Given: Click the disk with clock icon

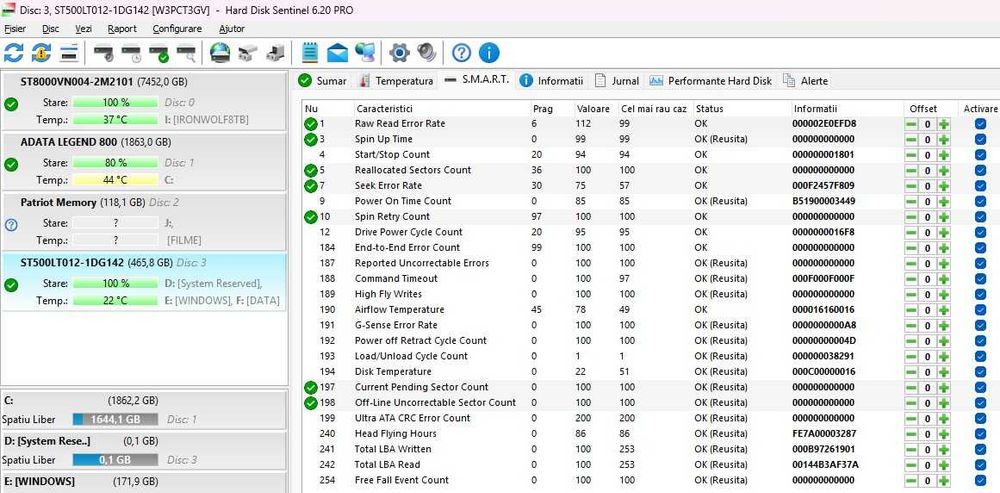Looking at the screenshot, I should [x=131, y=53].
